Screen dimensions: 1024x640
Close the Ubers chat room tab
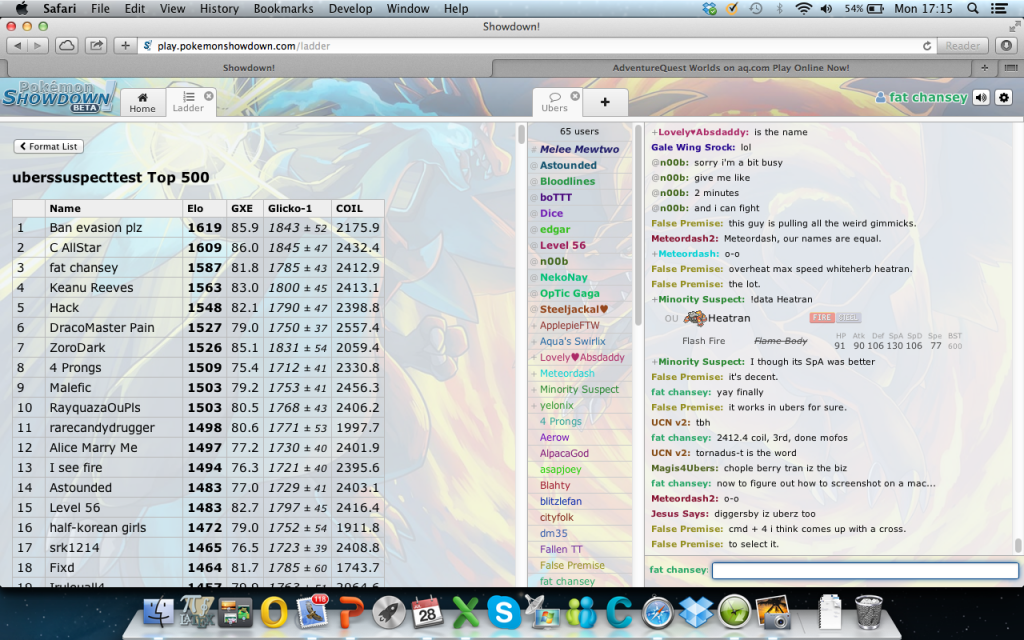(x=575, y=96)
